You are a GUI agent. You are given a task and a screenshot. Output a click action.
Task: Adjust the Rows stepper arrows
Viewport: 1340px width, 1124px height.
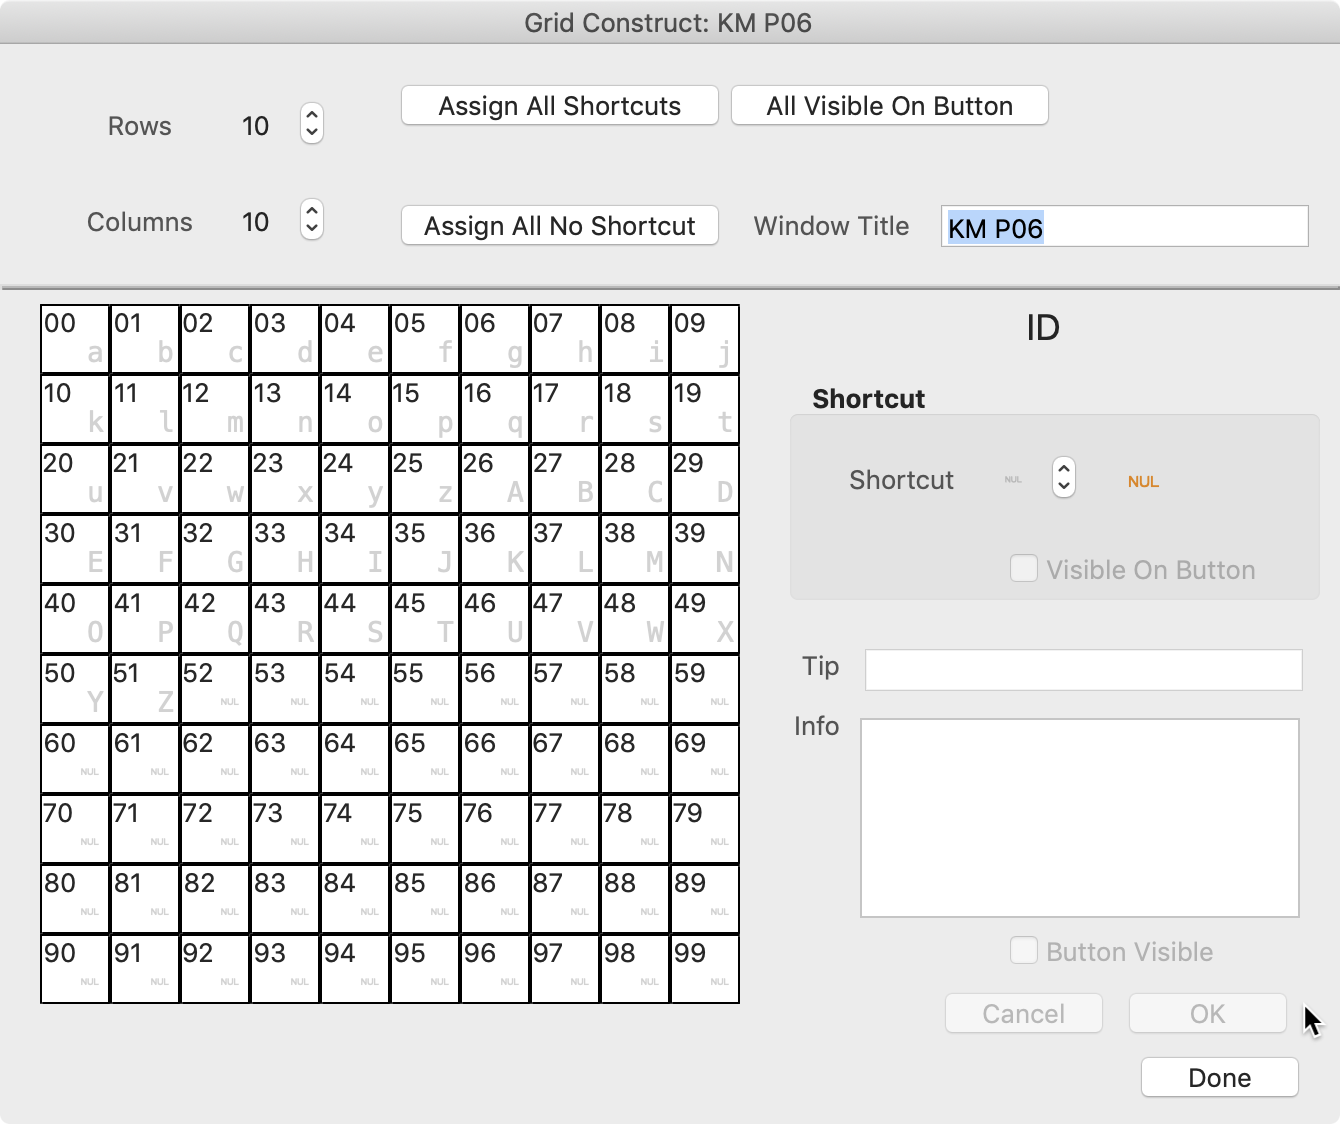coord(312,124)
